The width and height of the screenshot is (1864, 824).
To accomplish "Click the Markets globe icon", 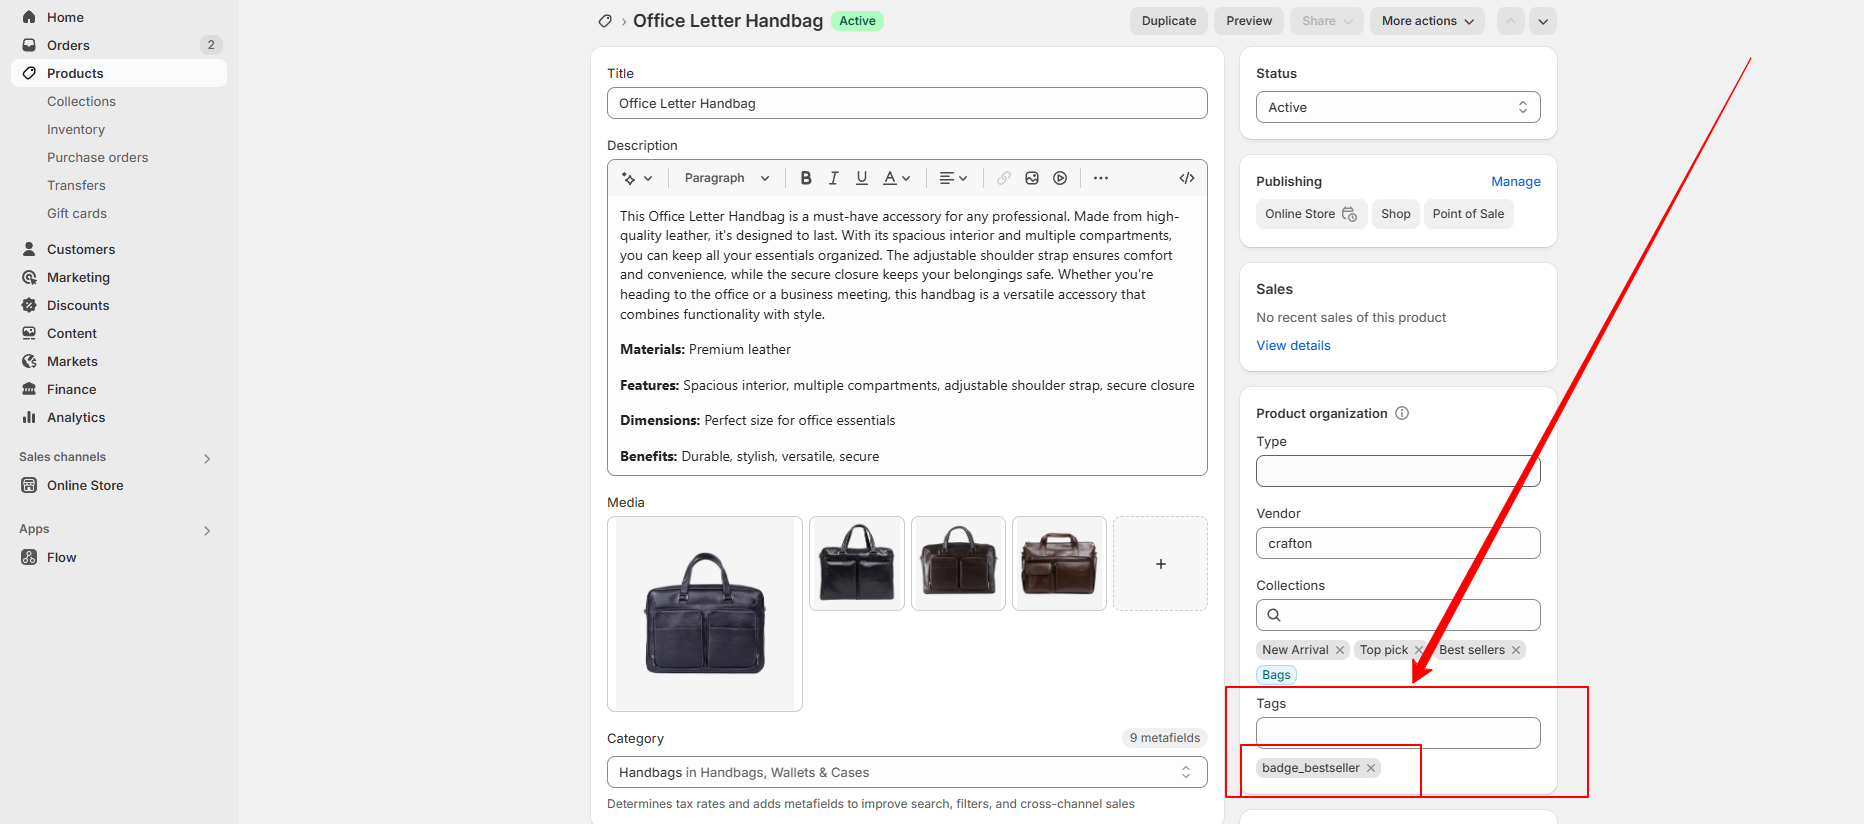I will pos(29,361).
